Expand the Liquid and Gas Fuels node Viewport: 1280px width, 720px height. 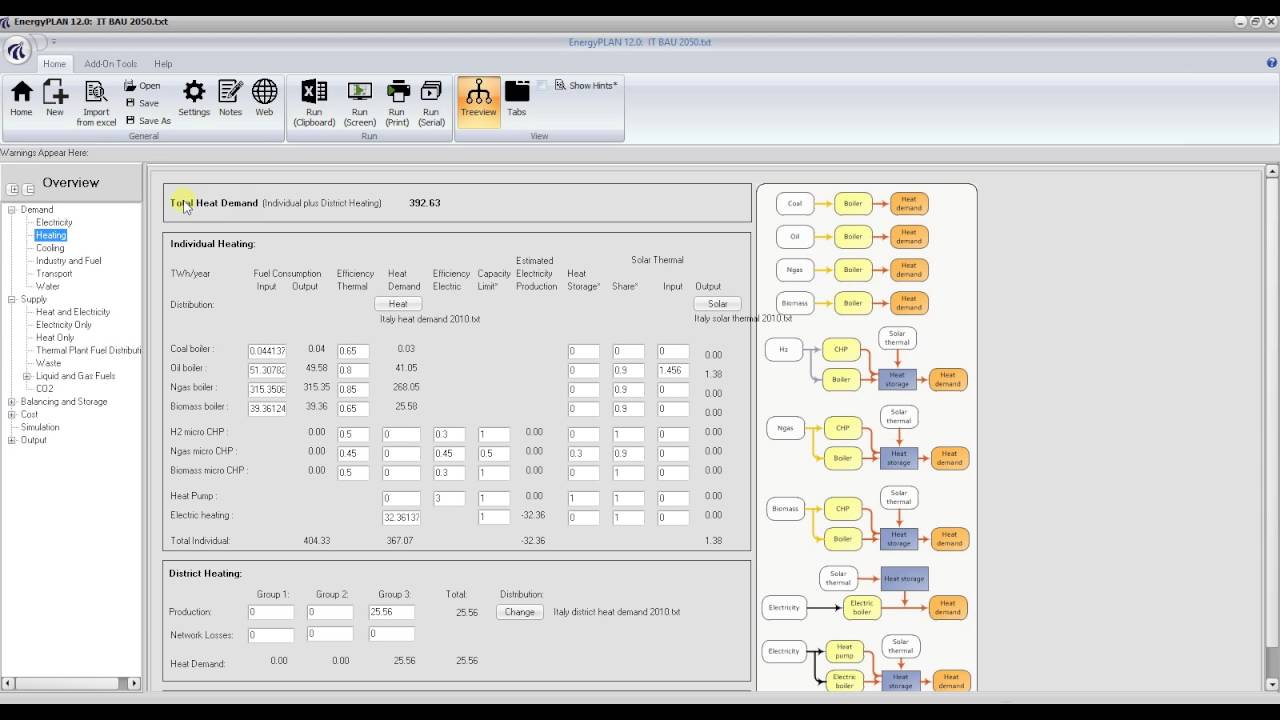click(27, 376)
